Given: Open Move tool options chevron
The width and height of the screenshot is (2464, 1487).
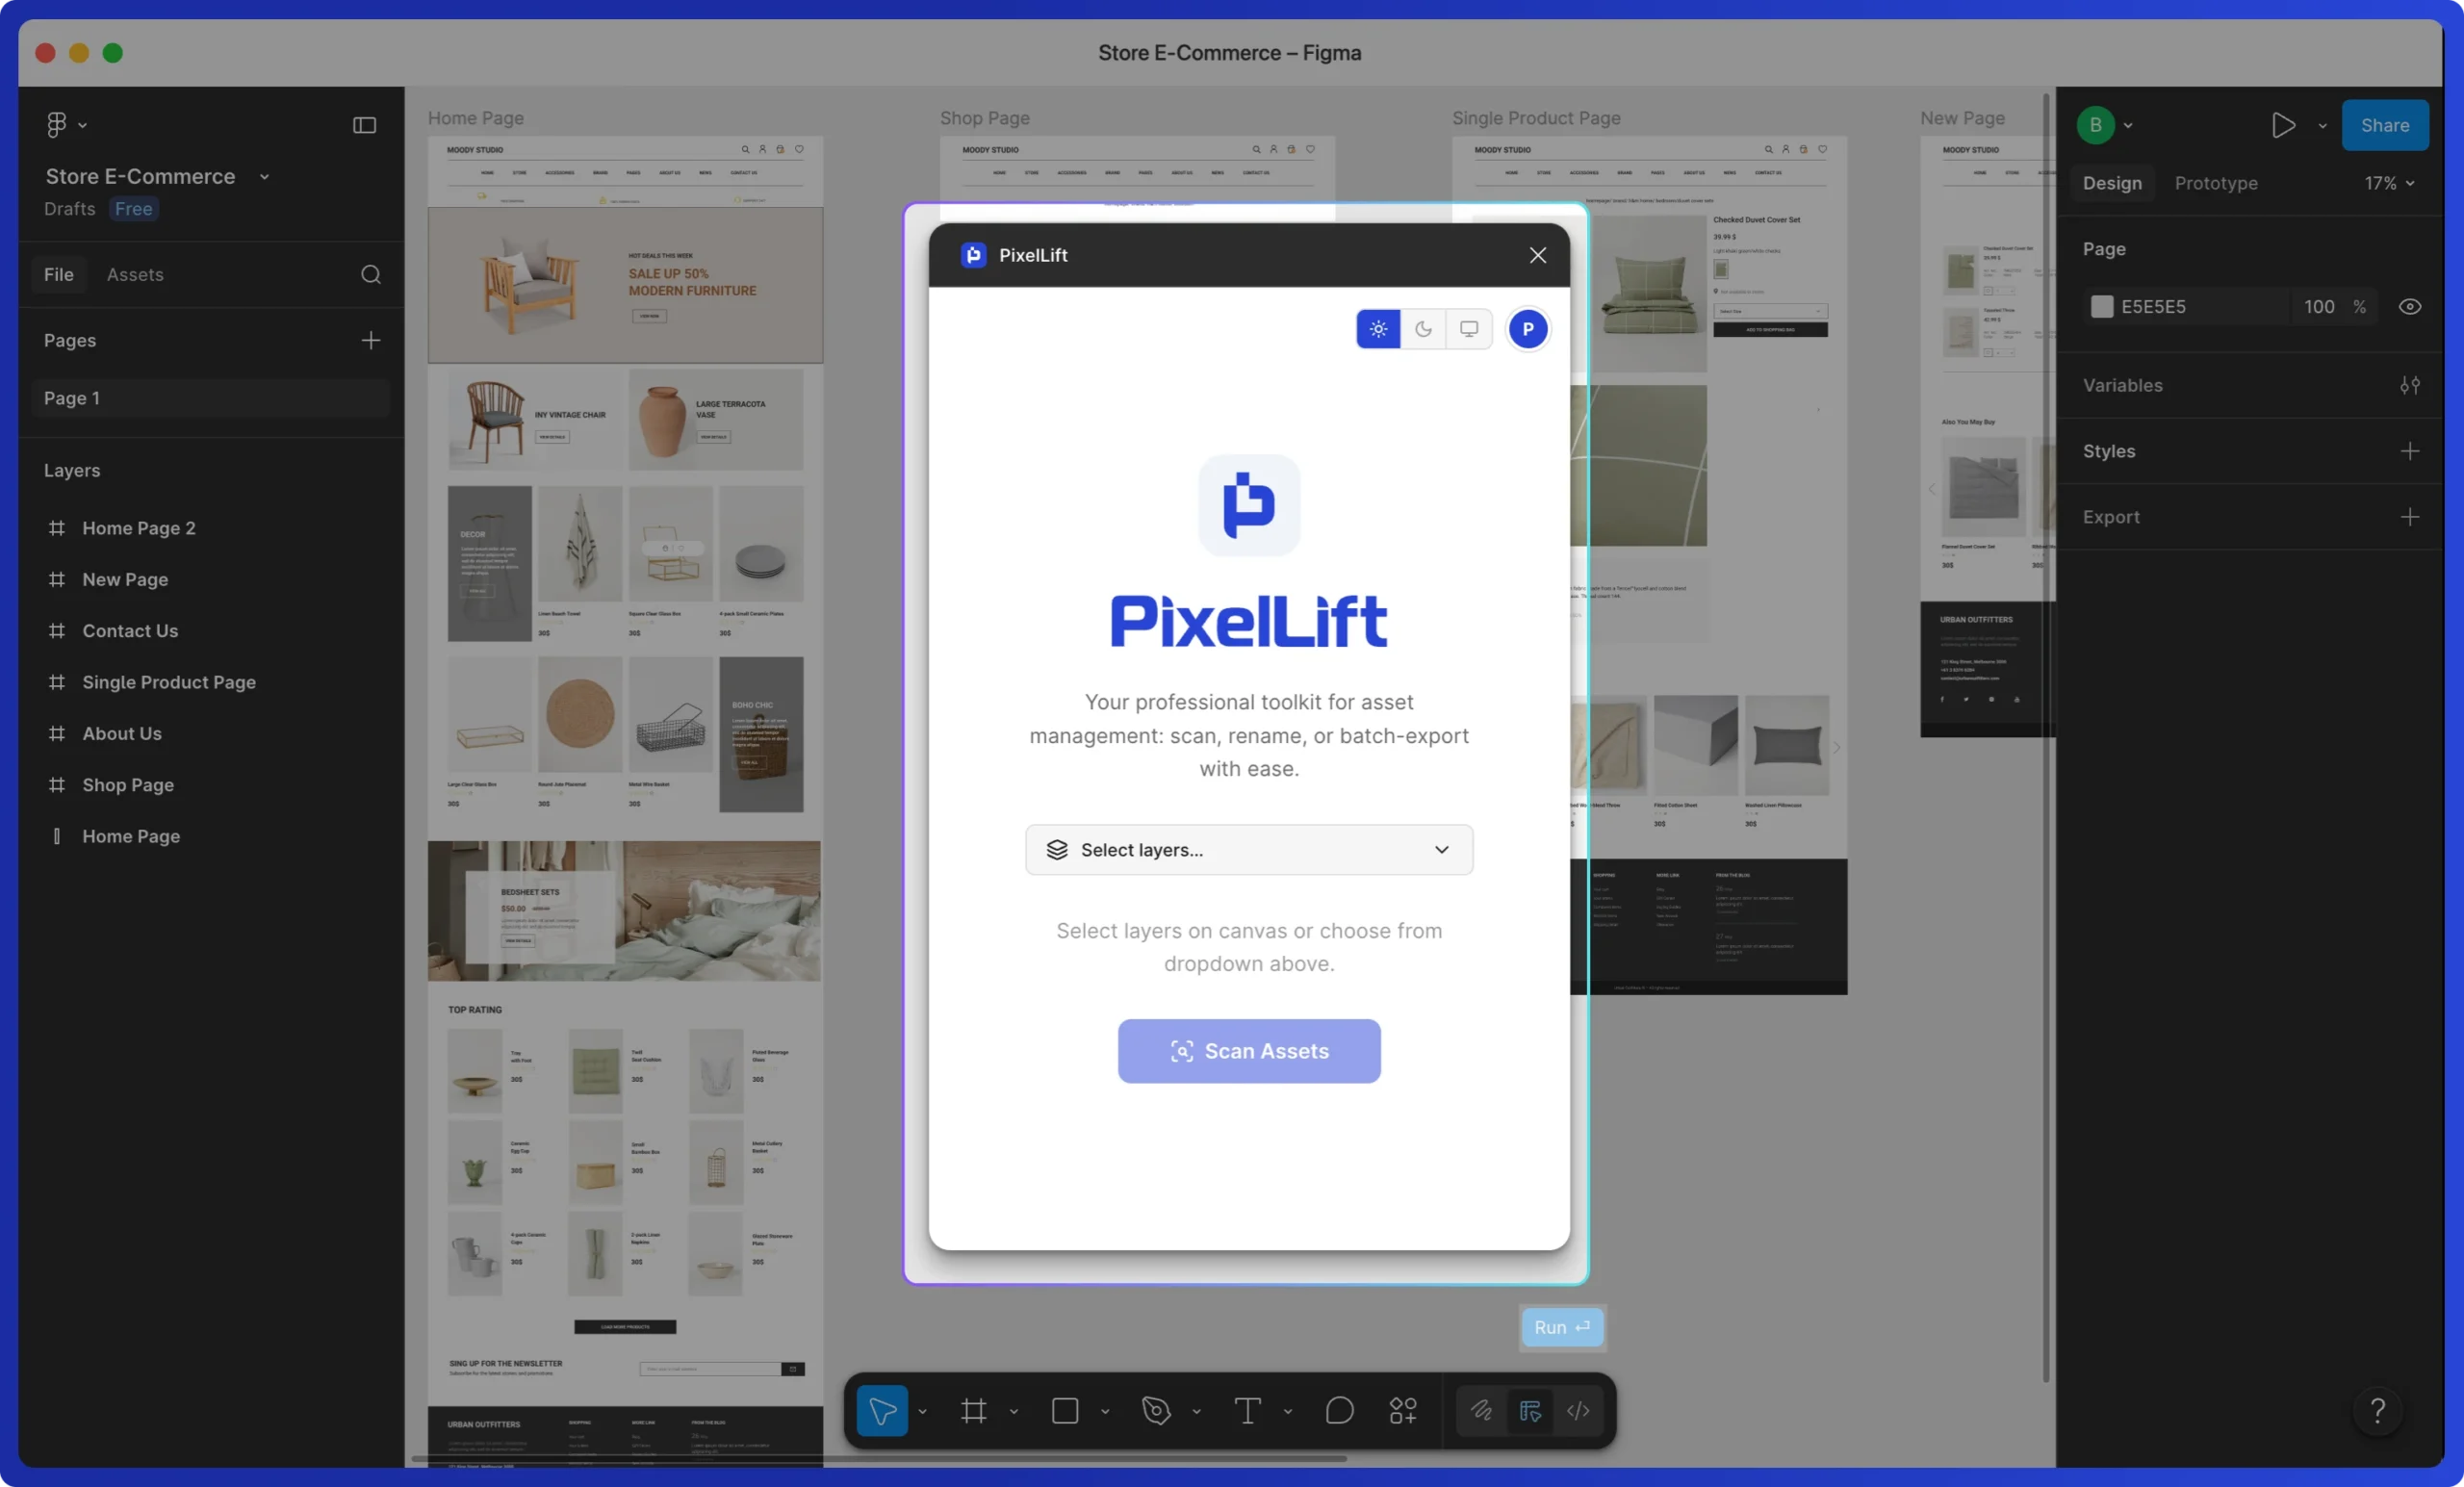Looking at the screenshot, I should point(922,1411).
